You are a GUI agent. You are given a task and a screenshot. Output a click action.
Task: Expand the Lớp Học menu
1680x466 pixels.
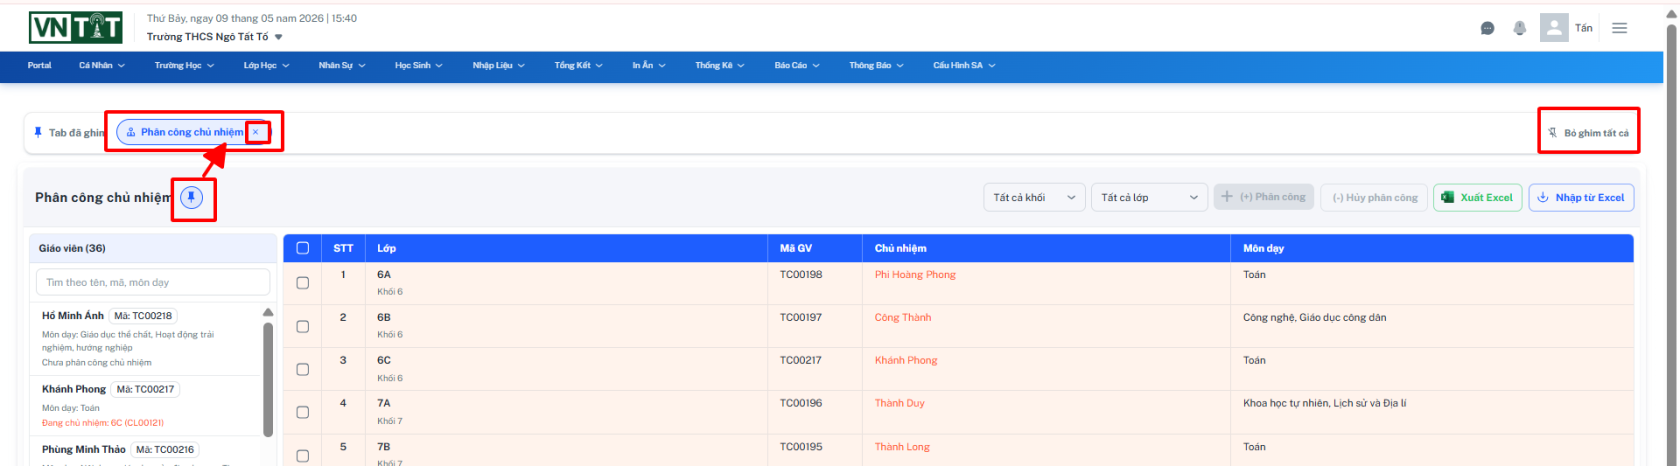coord(266,66)
